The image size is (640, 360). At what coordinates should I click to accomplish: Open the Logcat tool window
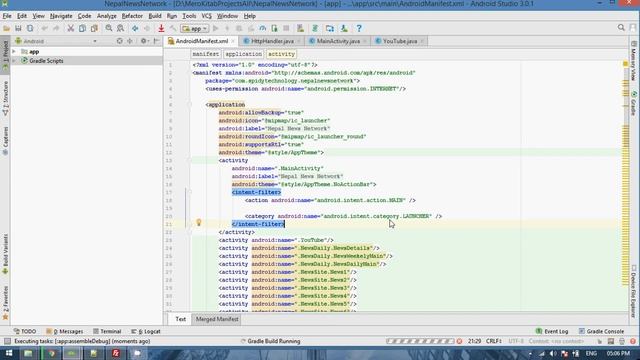(x=146, y=331)
